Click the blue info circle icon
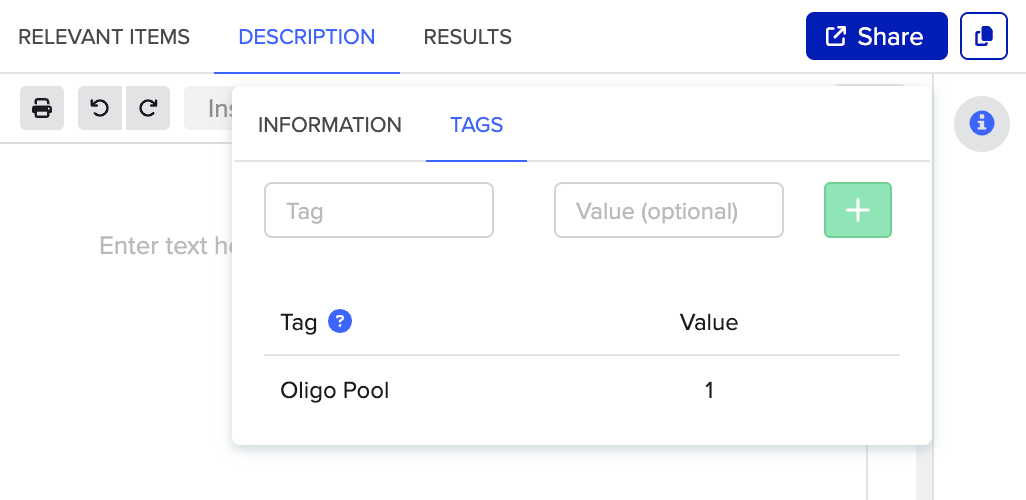The width and height of the screenshot is (1026, 500). point(982,123)
